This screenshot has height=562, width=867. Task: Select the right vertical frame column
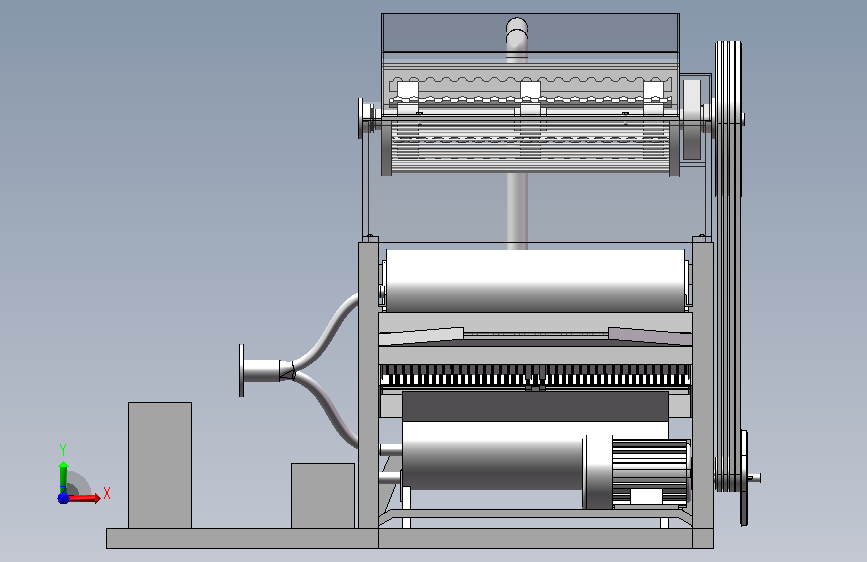coord(703,385)
